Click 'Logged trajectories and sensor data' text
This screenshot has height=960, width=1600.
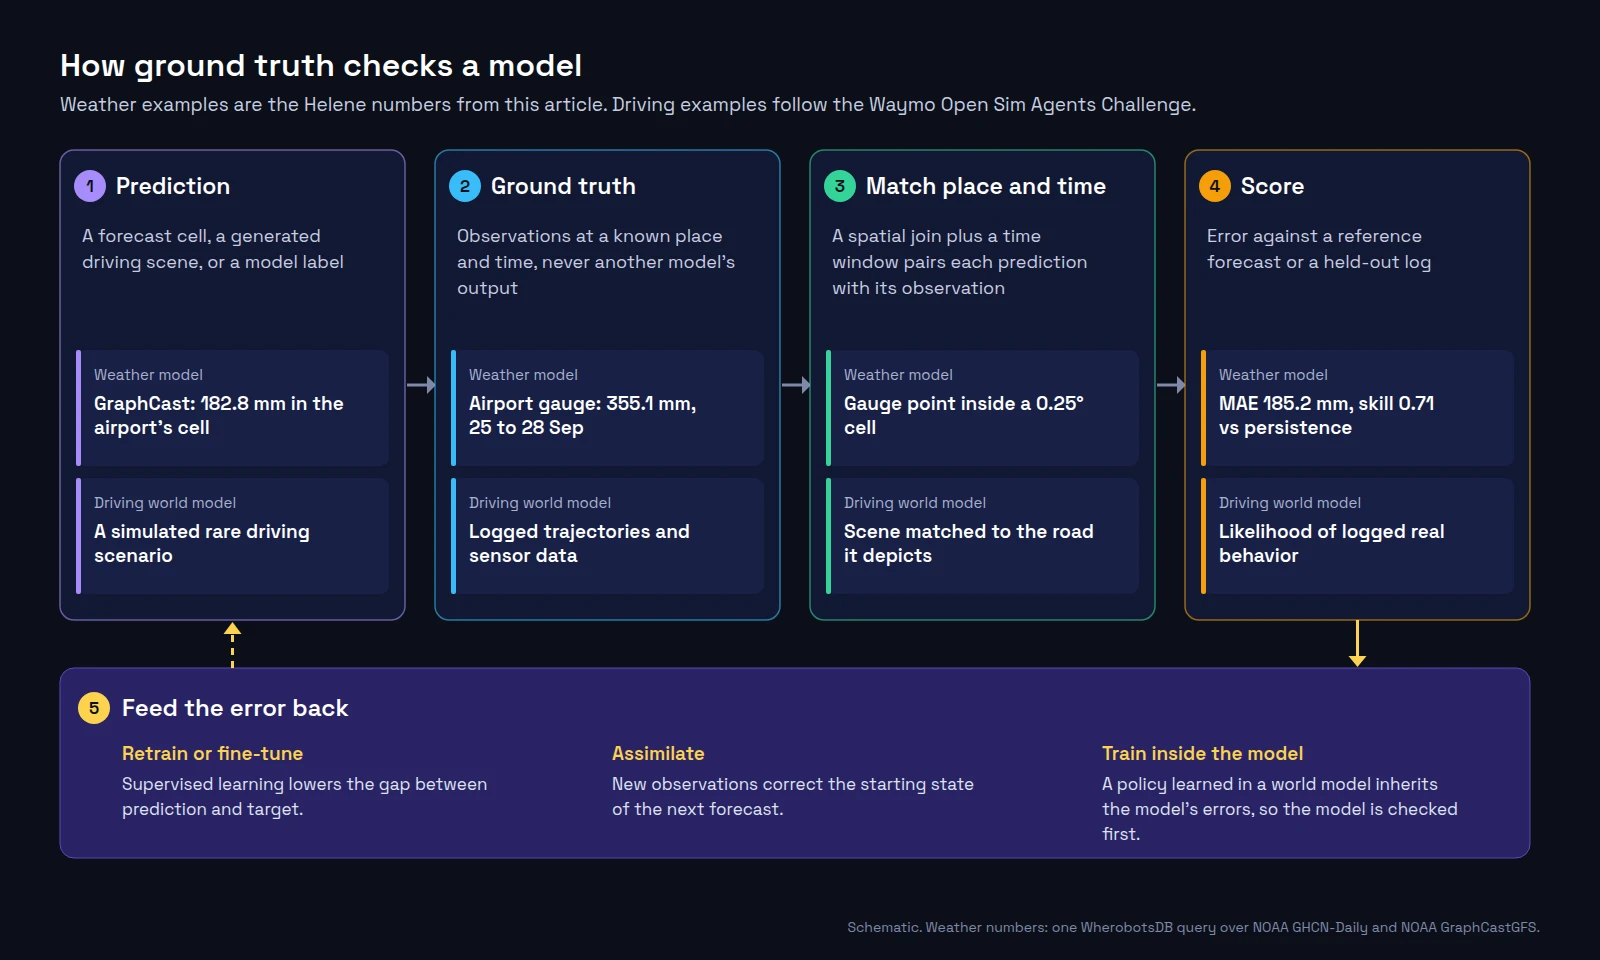point(579,543)
